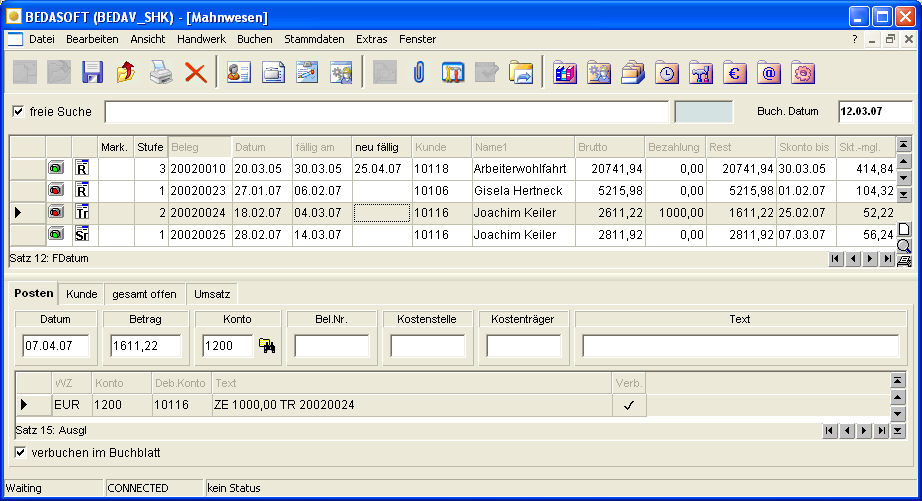The width and height of the screenshot is (922, 501).
Task: Click the magnifier search icon right of the table
Action: pos(904,246)
